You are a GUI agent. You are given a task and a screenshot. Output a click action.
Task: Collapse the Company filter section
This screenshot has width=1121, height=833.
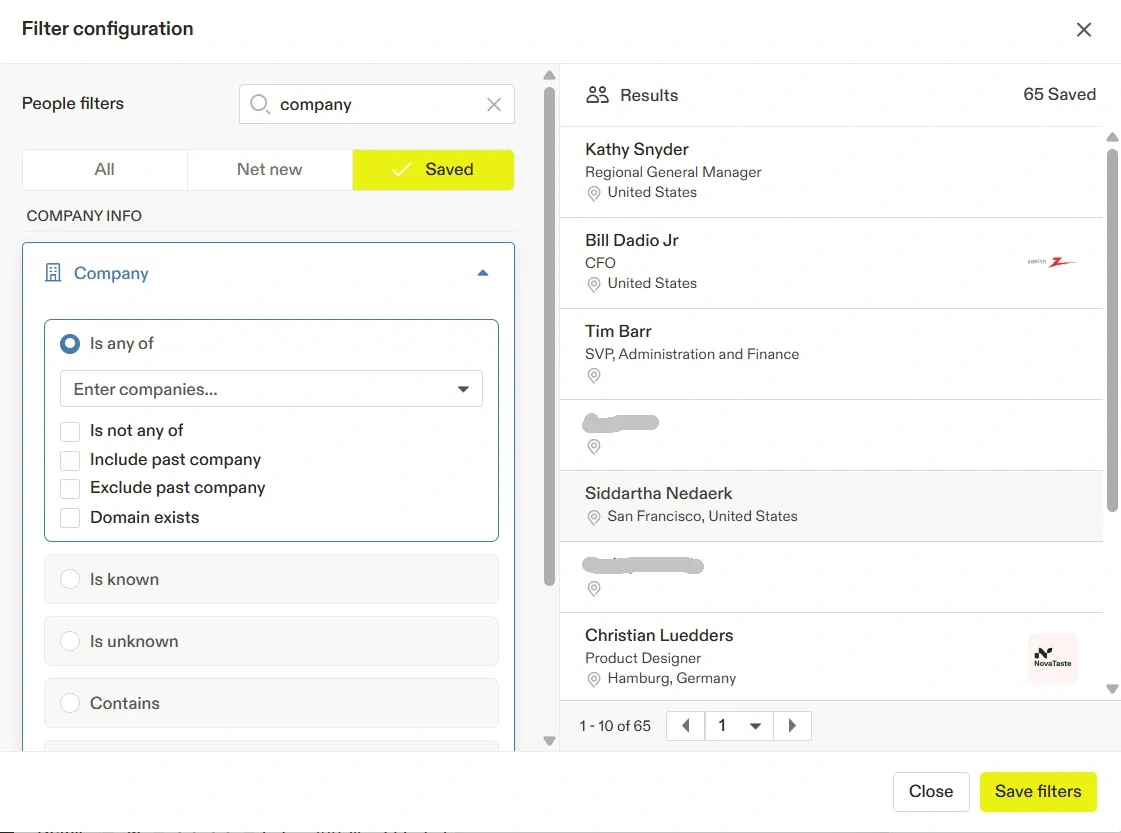(x=483, y=273)
